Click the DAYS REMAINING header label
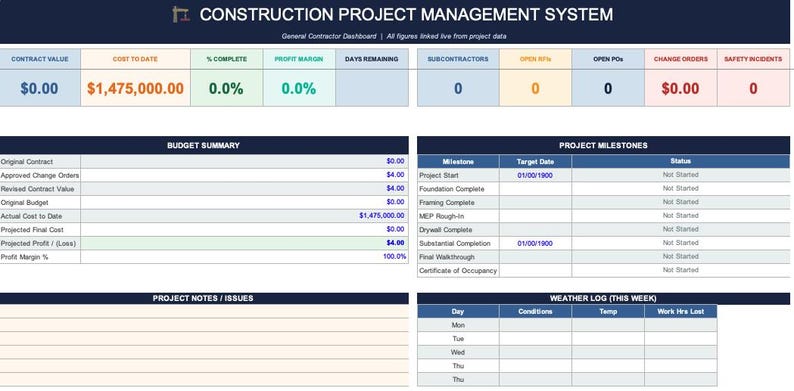794x391 pixels. pyautogui.click(x=372, y=59)
